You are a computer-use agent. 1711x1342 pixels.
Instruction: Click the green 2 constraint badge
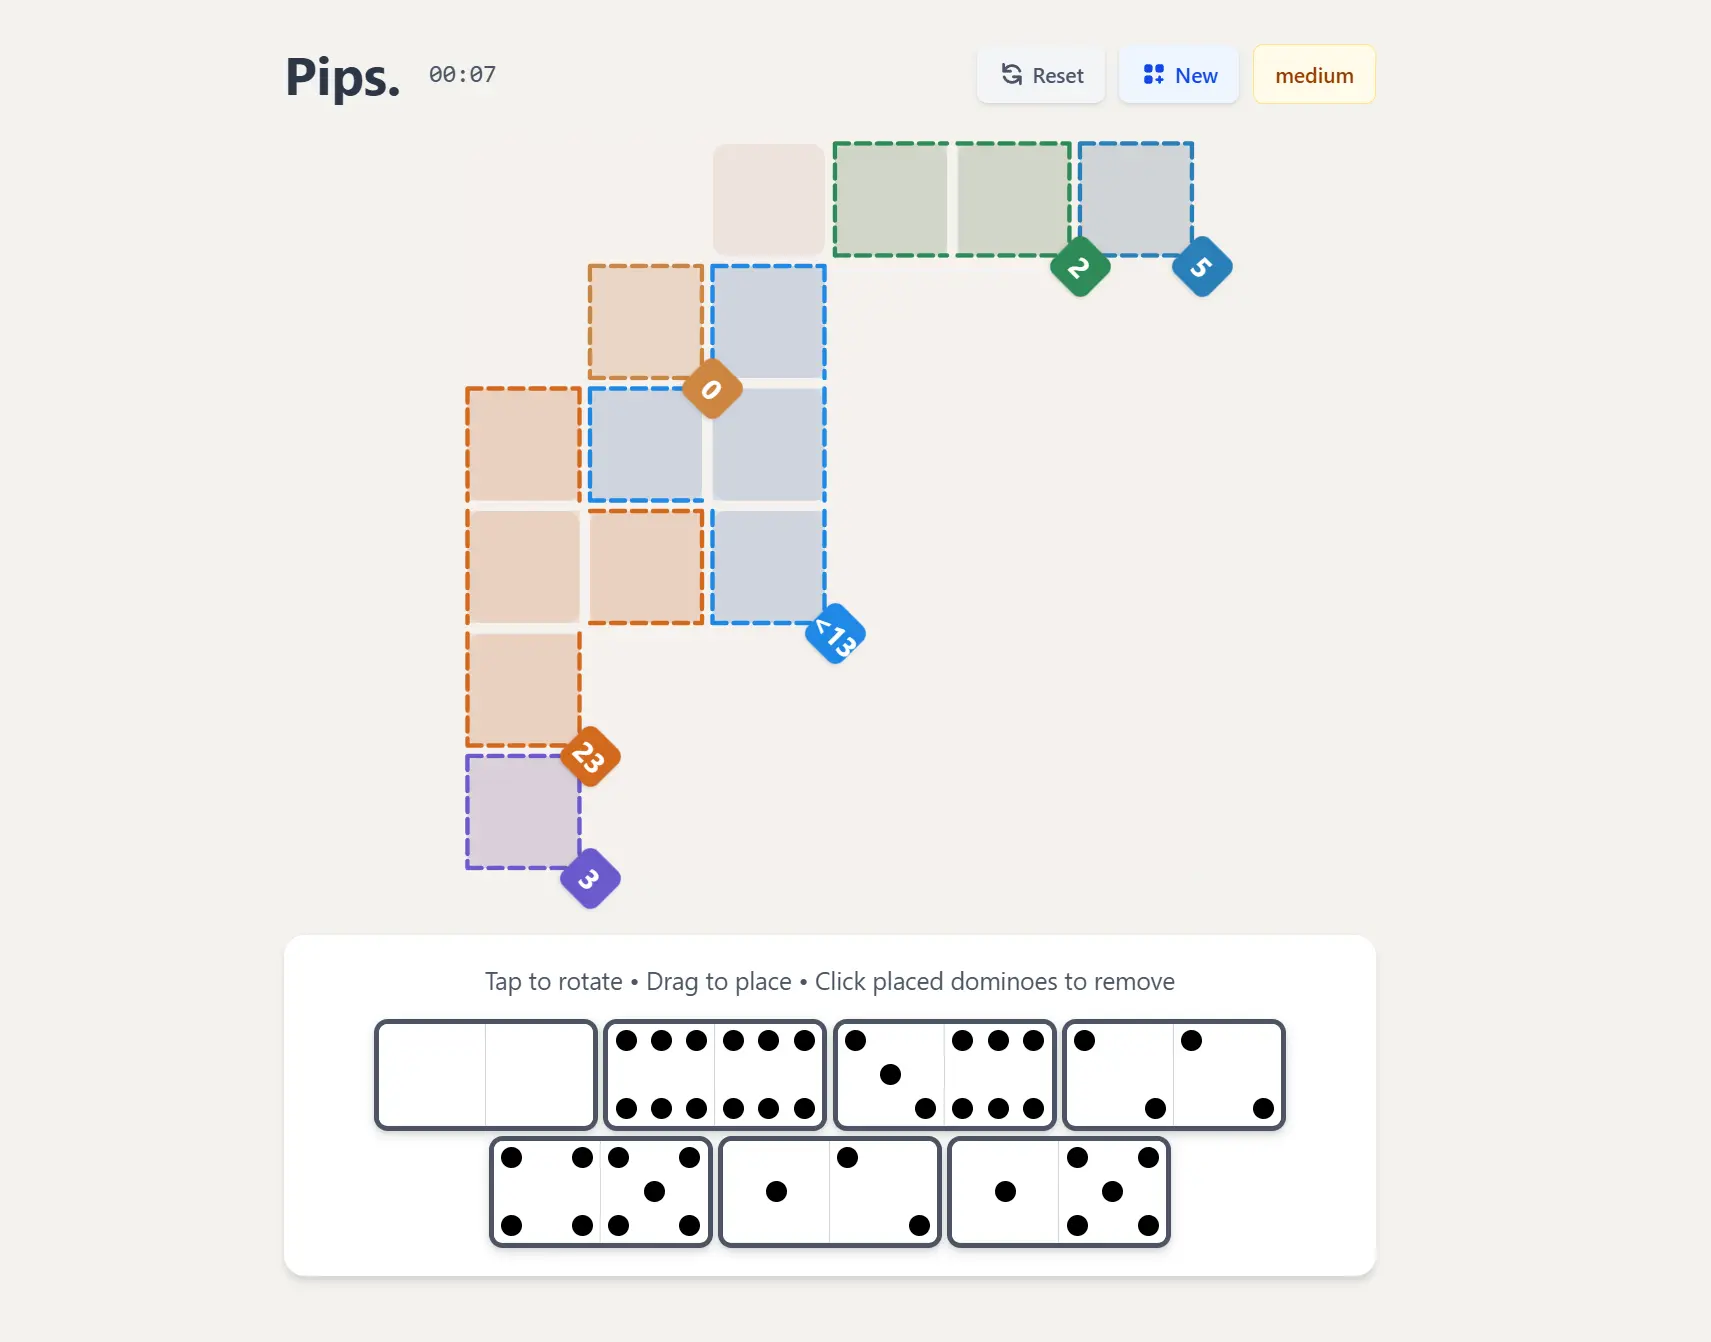pyautogui.click(x=1079, y=266)
